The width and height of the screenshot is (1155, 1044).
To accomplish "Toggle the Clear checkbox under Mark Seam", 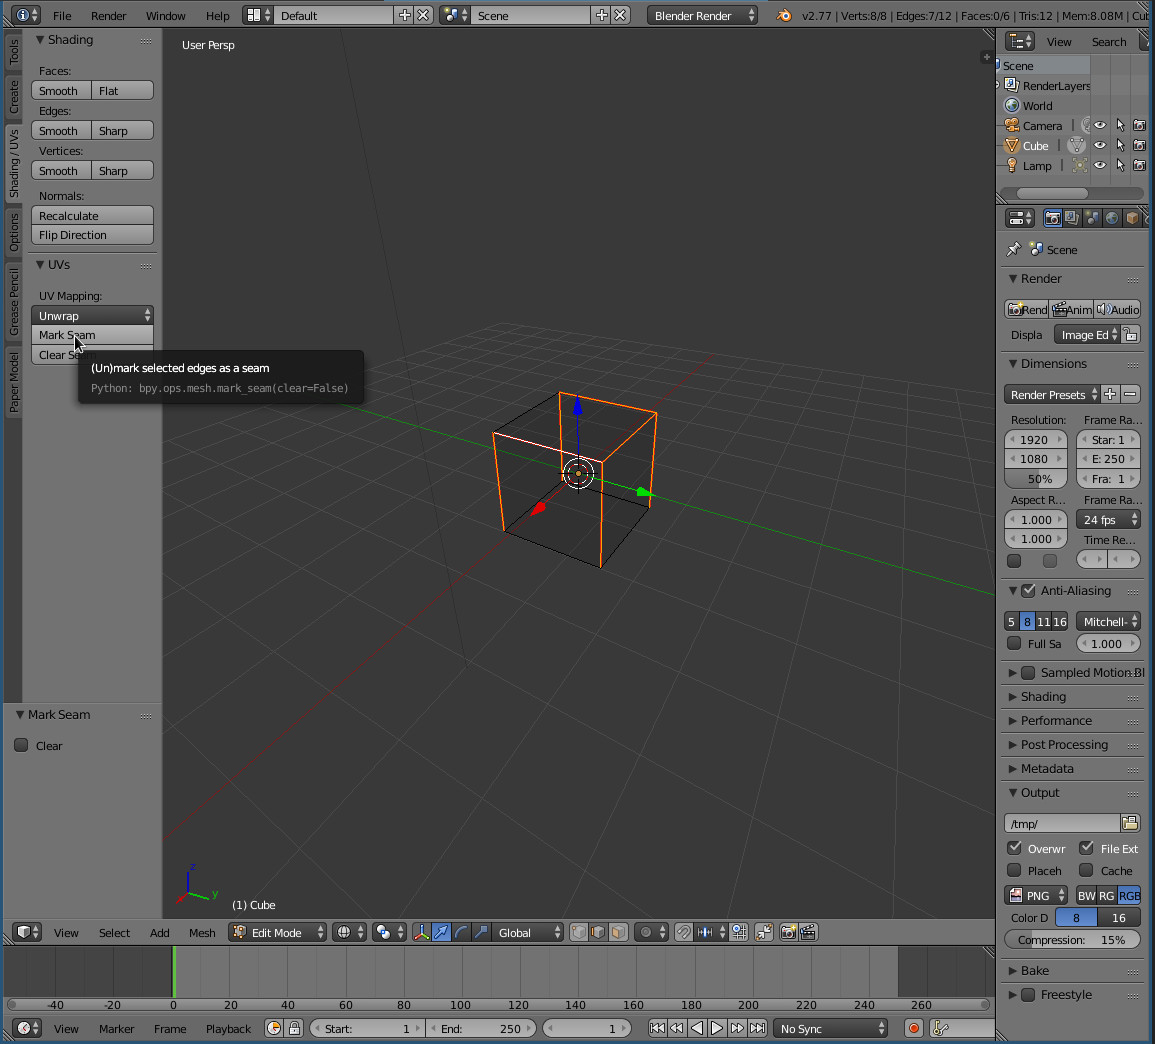I will tap(21, 745).
